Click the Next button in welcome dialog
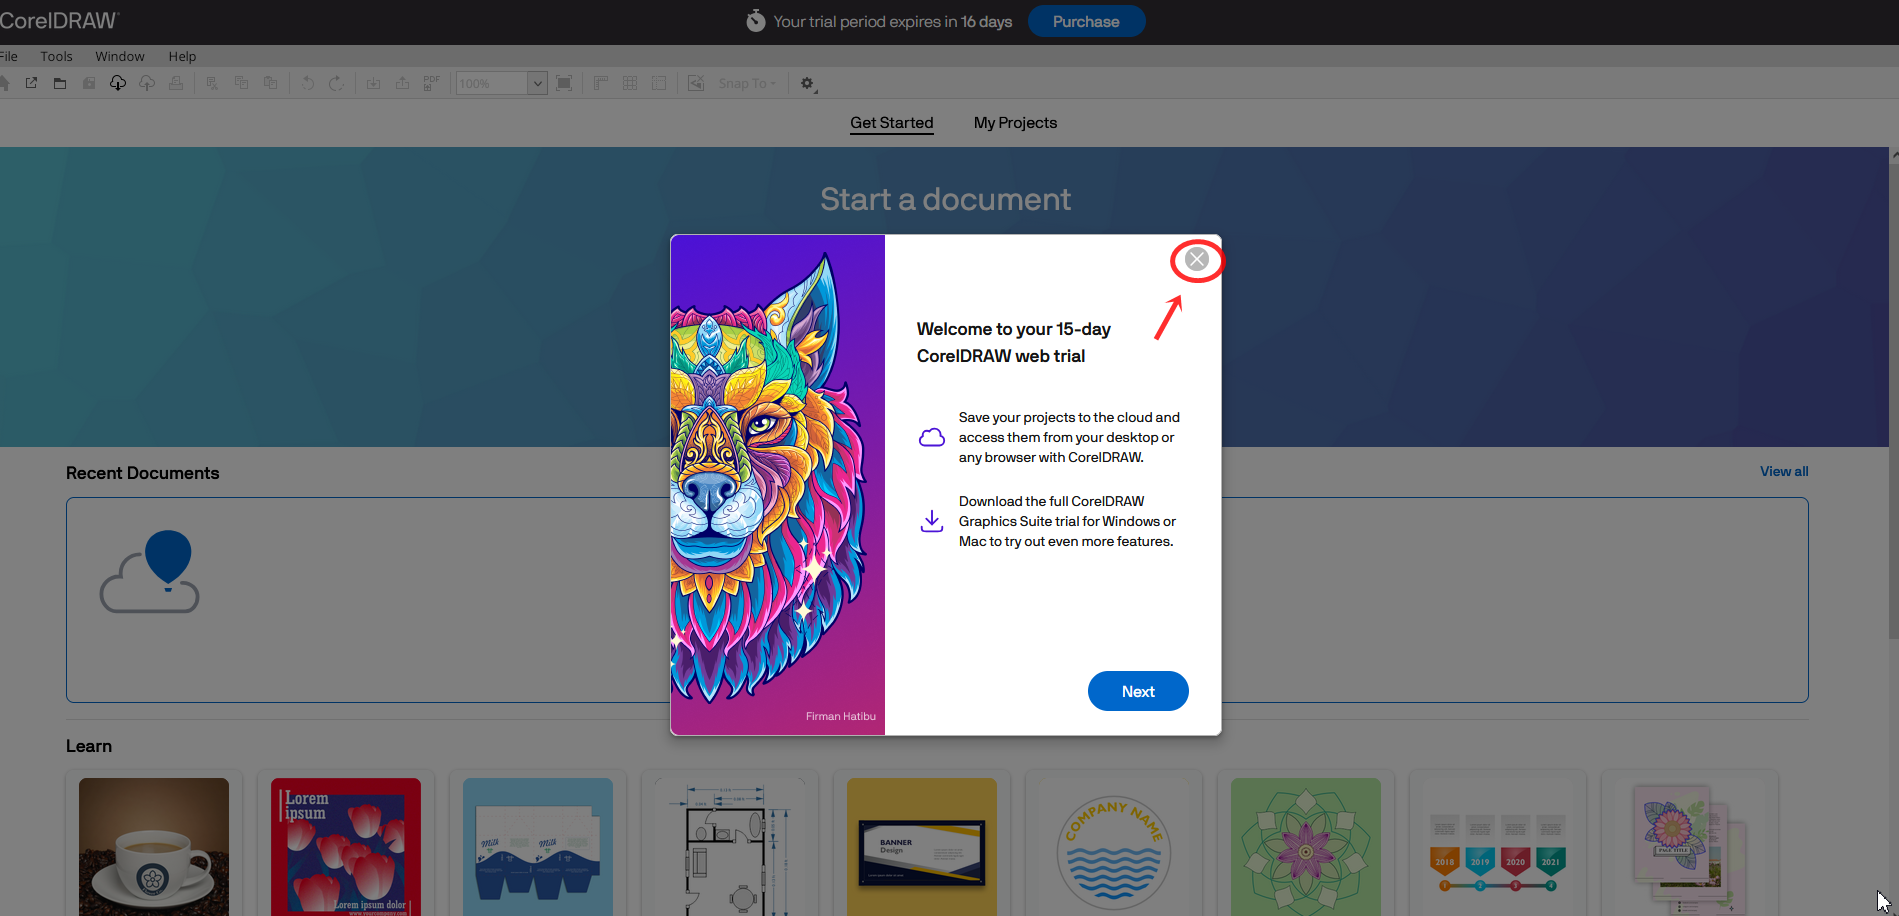Image resolution: width=1899 pixels, height=916 pixels. [1138, 691]
